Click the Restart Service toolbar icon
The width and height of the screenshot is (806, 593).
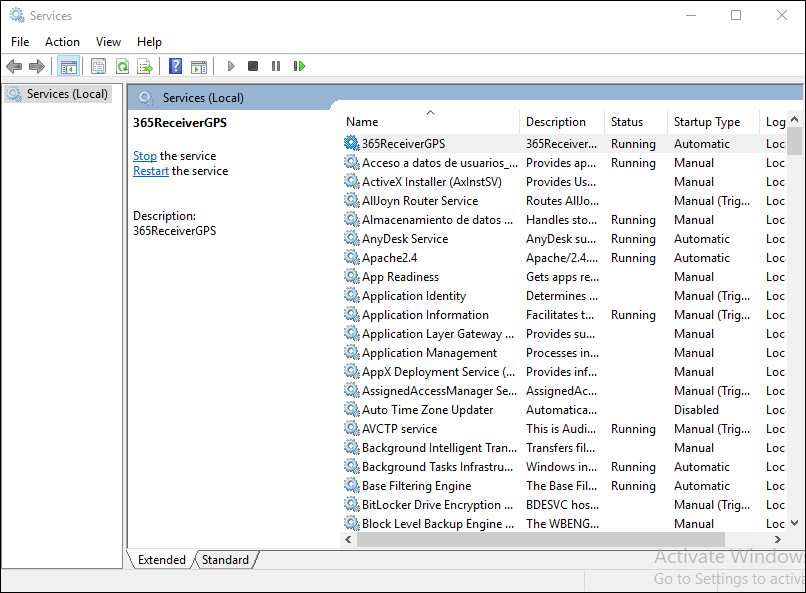click(299, 66)
